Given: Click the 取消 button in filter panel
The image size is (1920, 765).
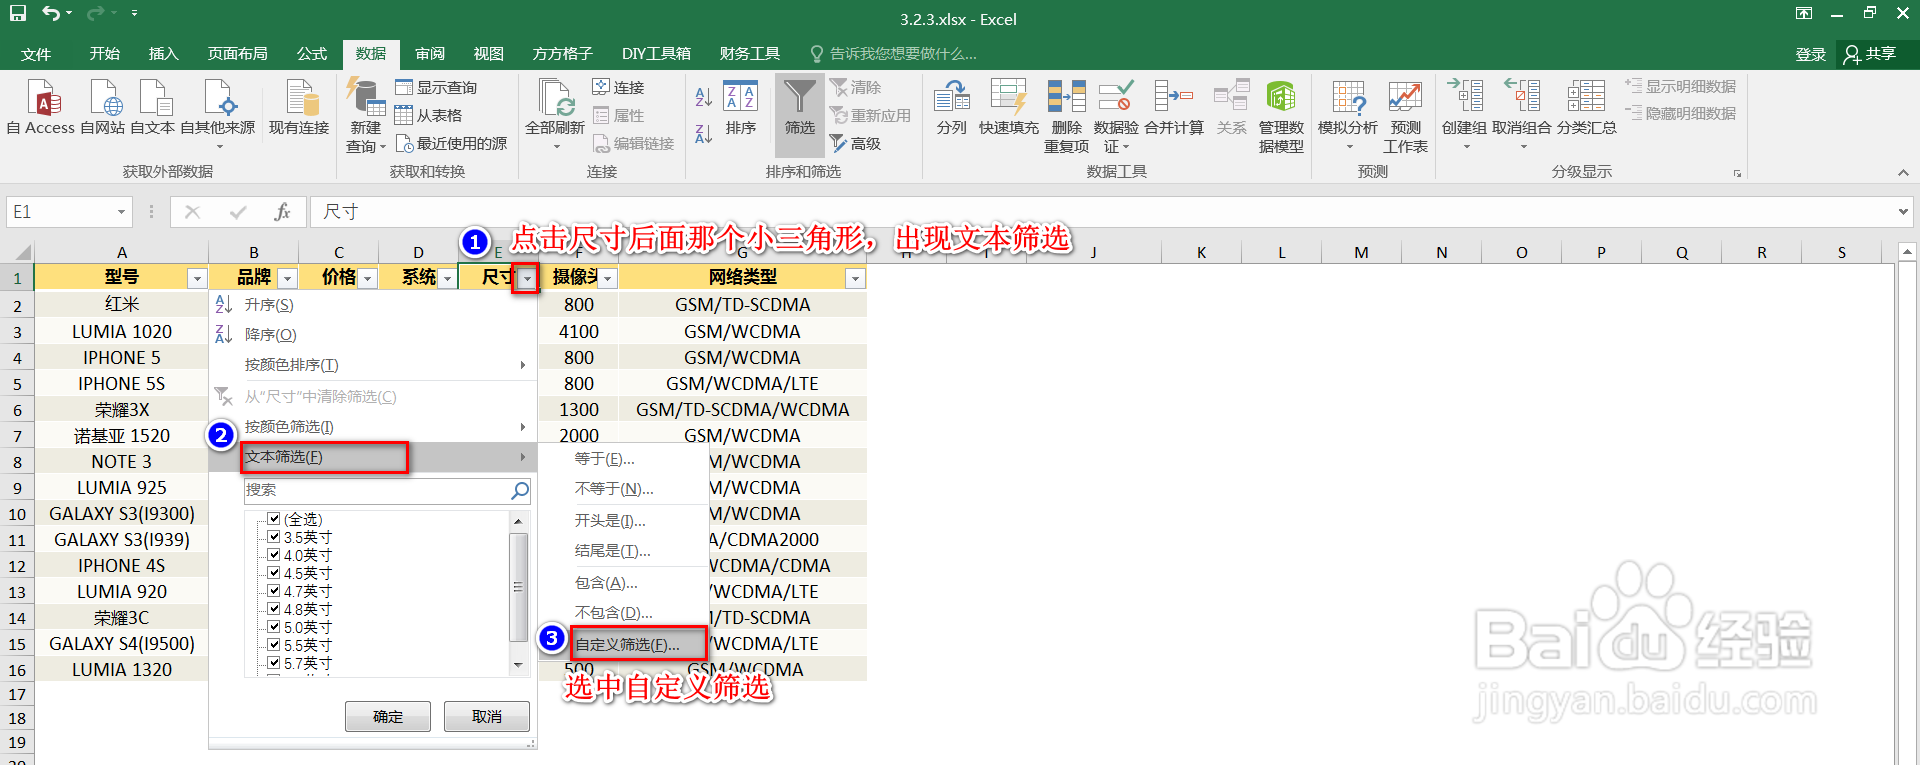Looking at the screenshot, I should click(x=487, y=717).
